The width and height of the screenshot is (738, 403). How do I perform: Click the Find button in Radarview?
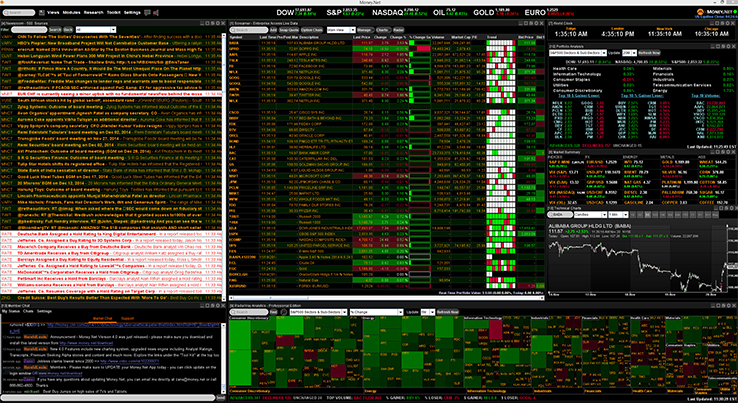[273, 312]
